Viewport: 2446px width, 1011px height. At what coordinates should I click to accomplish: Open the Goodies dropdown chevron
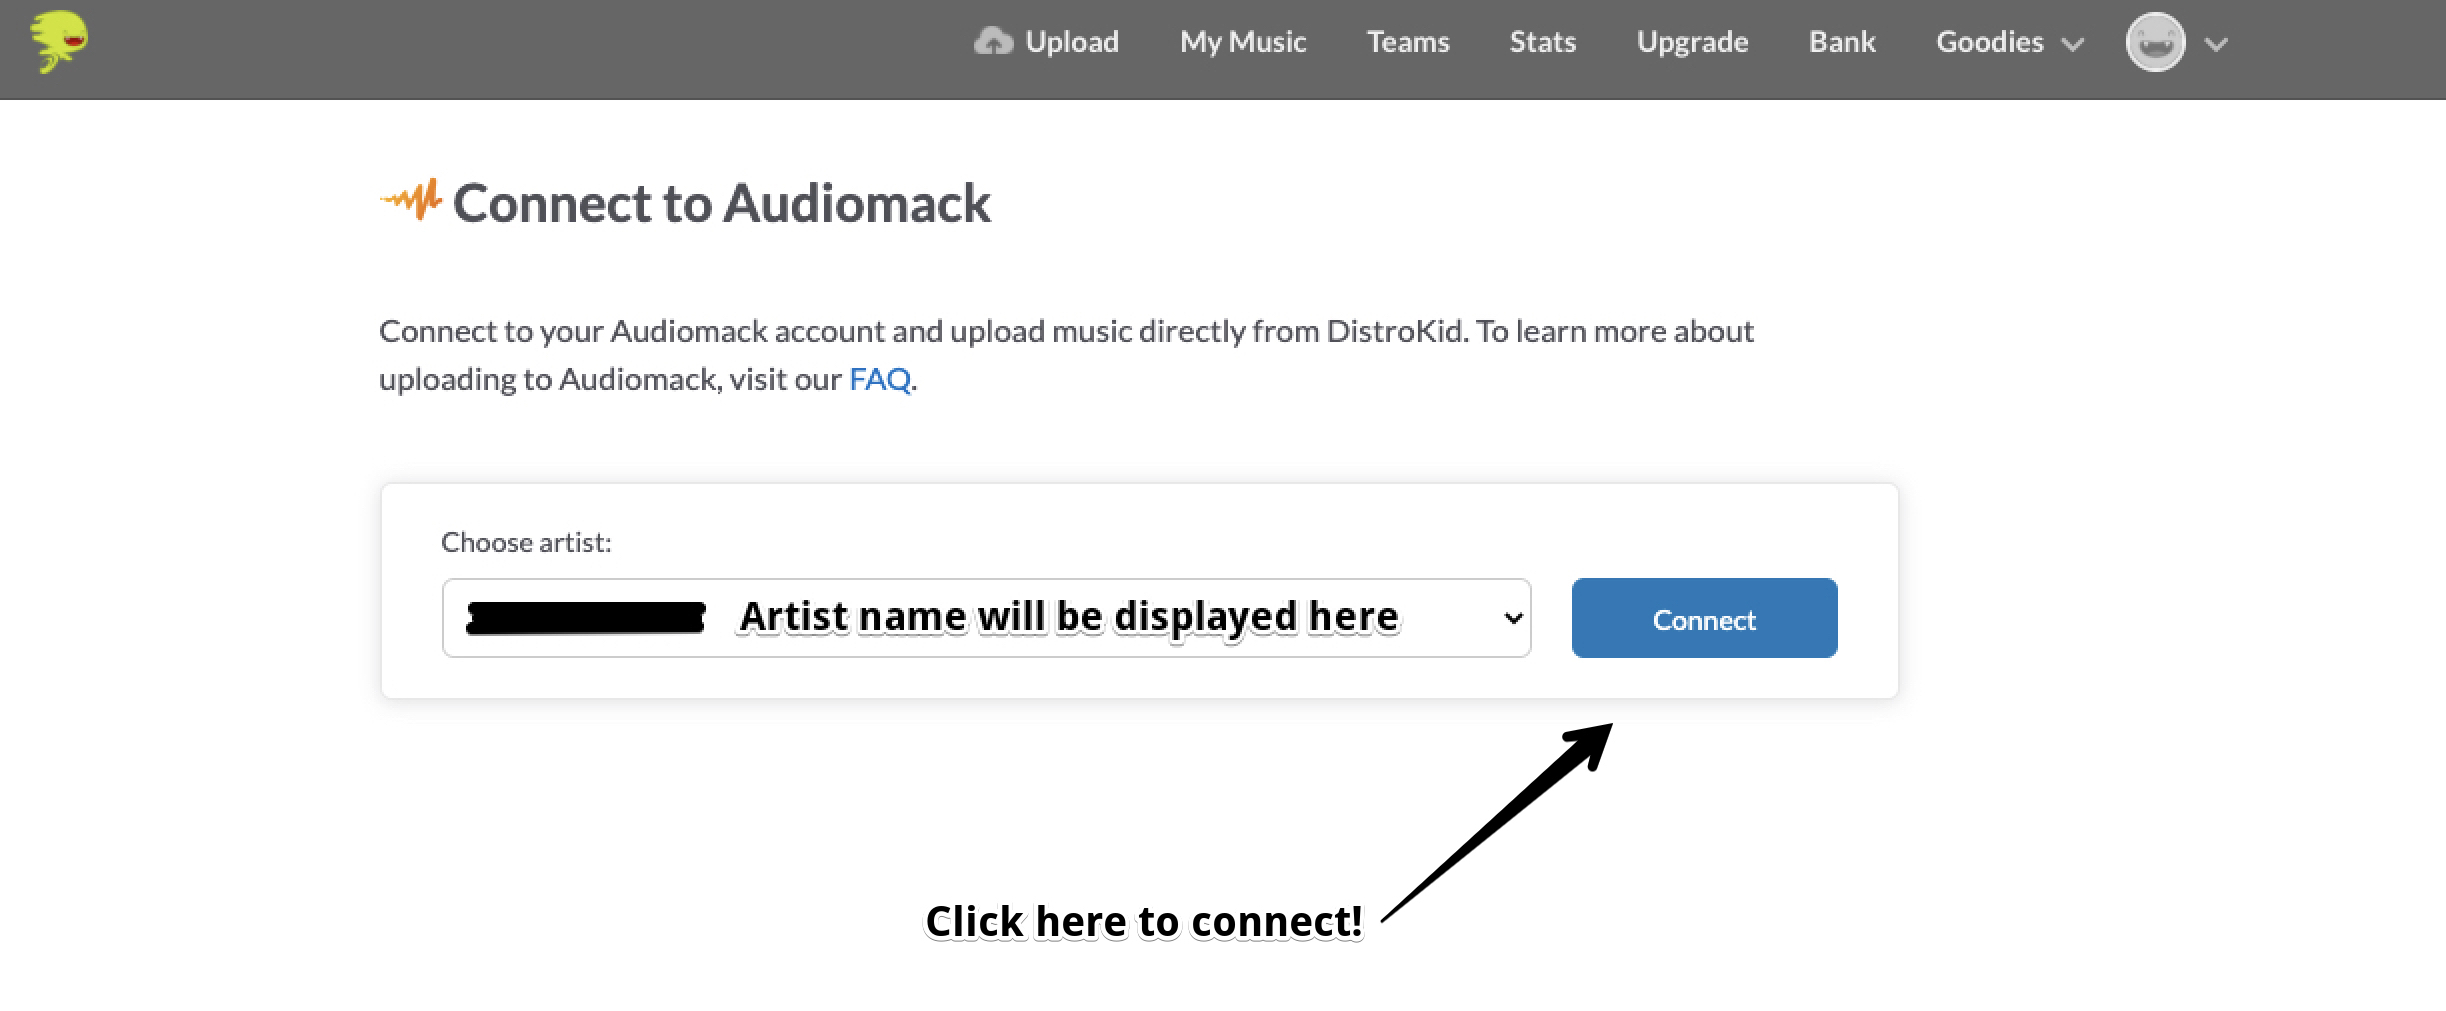2075,44
